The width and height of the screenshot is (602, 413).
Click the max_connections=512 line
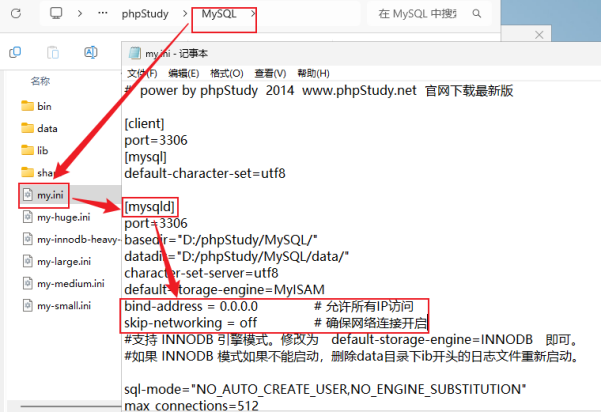192,406
